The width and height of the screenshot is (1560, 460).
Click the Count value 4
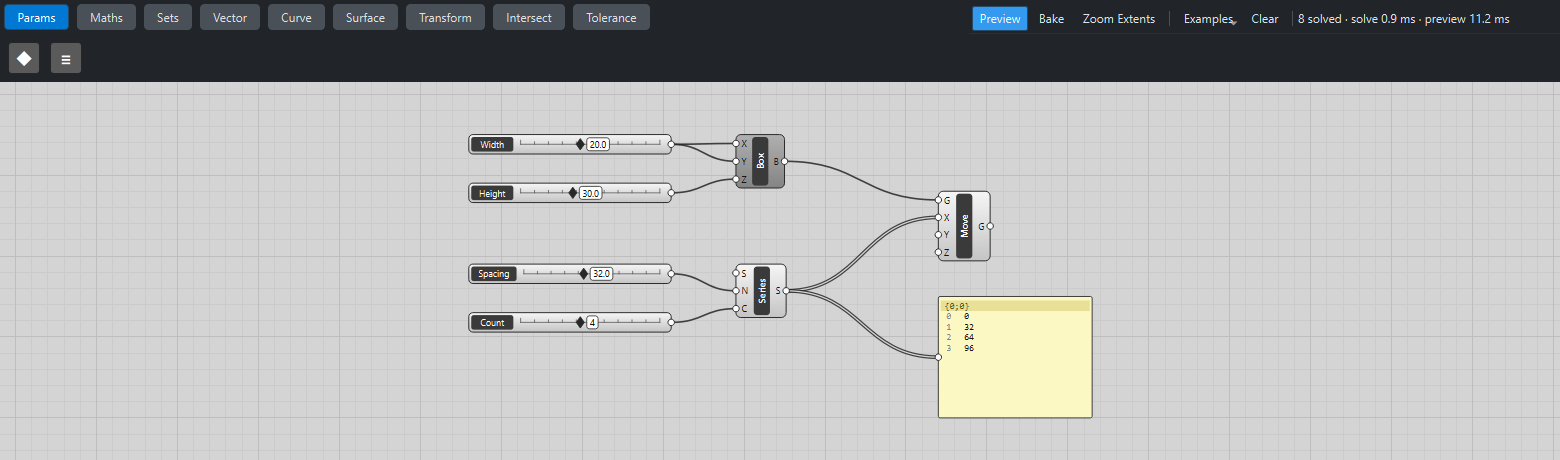(592, 322)
